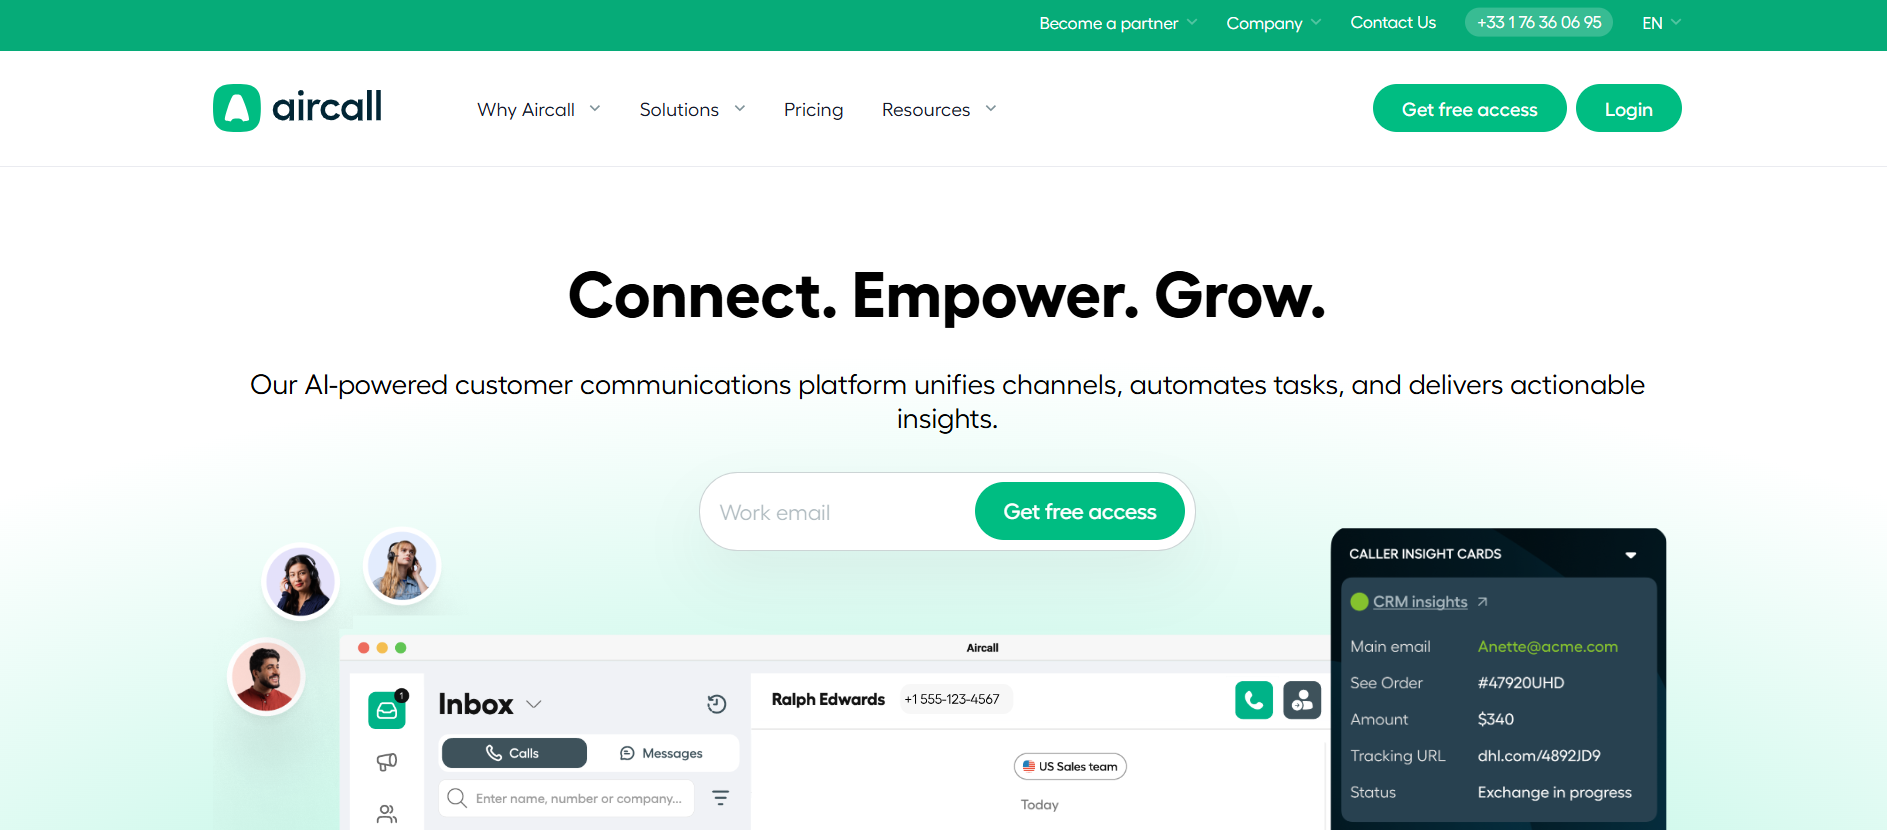Viewport: 1887px width, 830px height.
Task: Click the megaphone campaigns icon
Action: click(x=387, y=762)
